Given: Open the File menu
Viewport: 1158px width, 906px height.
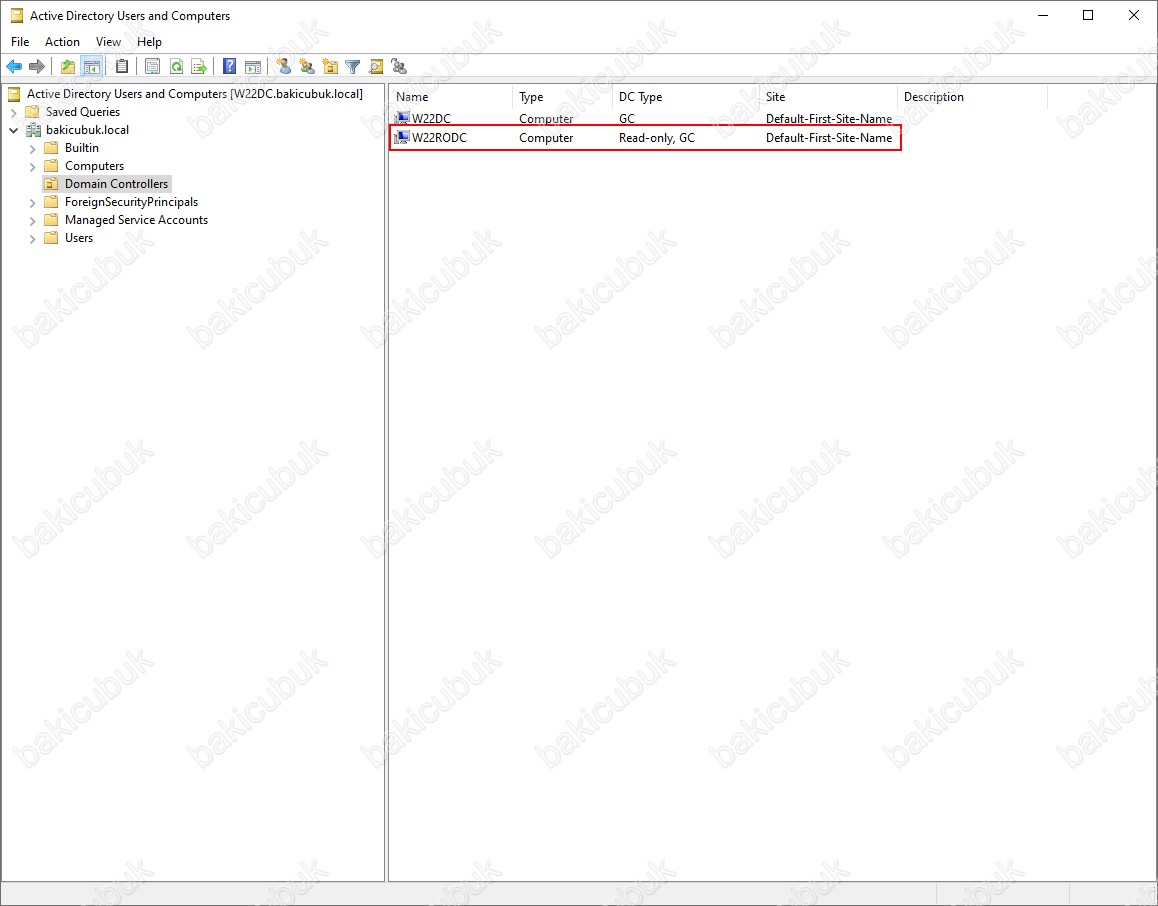Looking at the screenshot, I should (20, 42).
